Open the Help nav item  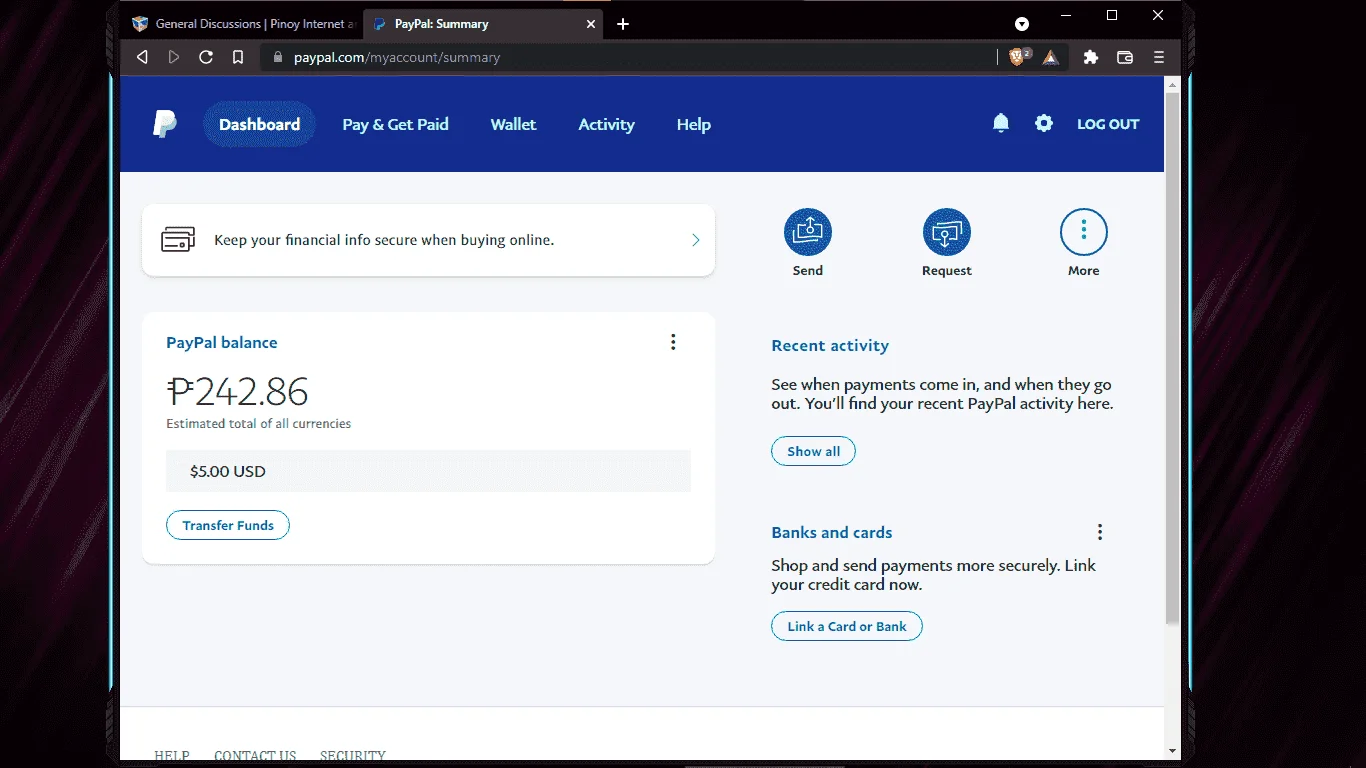coord(693,124)
